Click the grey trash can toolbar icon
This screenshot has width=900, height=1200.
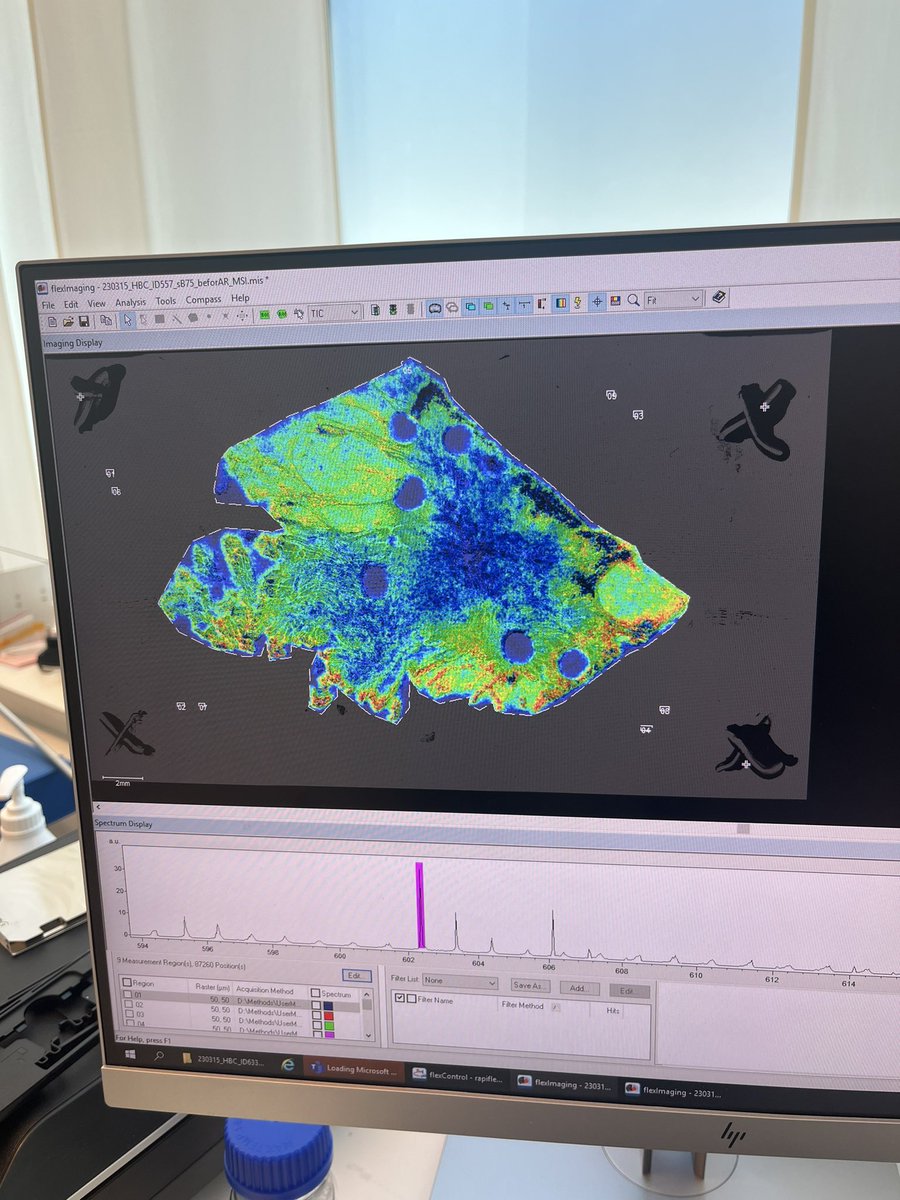(410, 310)
